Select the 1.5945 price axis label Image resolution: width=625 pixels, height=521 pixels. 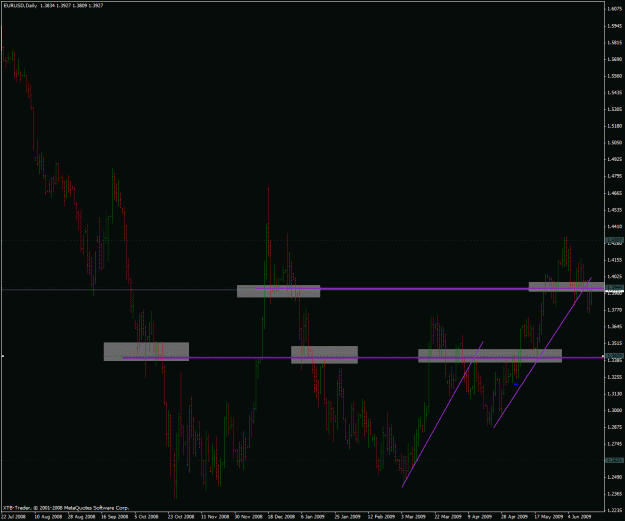614,26
